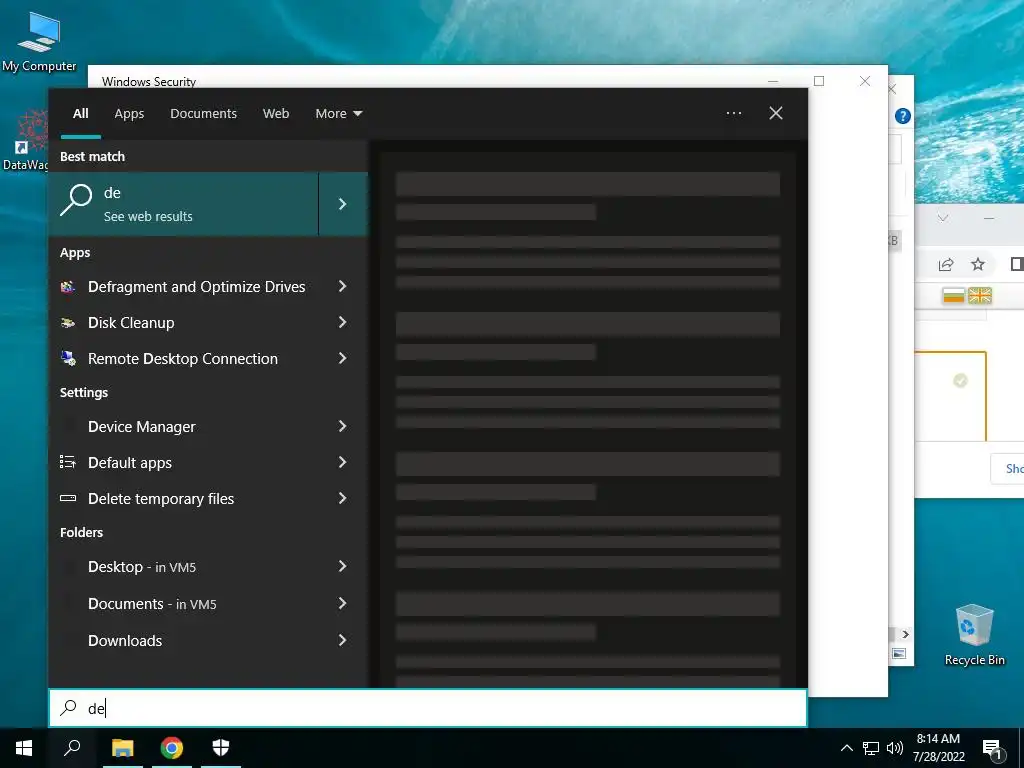This screenshot has height=768, width=1024.
Task: Open Windows Security from taskbar
Action: 221,748
